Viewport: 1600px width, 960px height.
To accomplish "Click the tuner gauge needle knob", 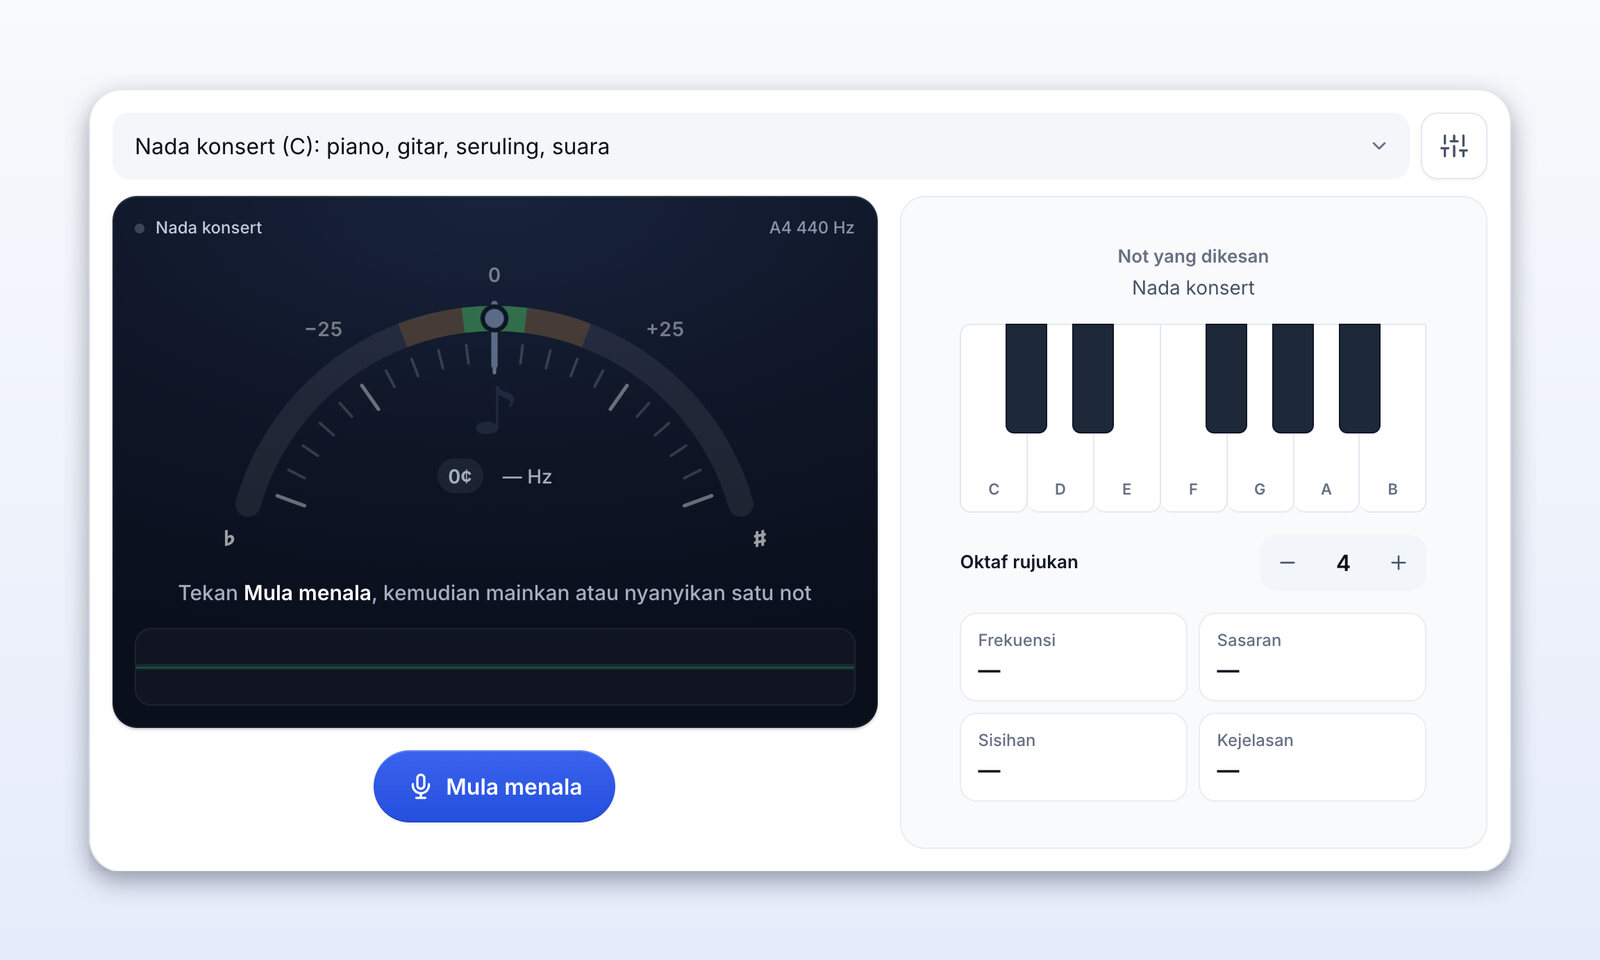I will tap(494, 319).
